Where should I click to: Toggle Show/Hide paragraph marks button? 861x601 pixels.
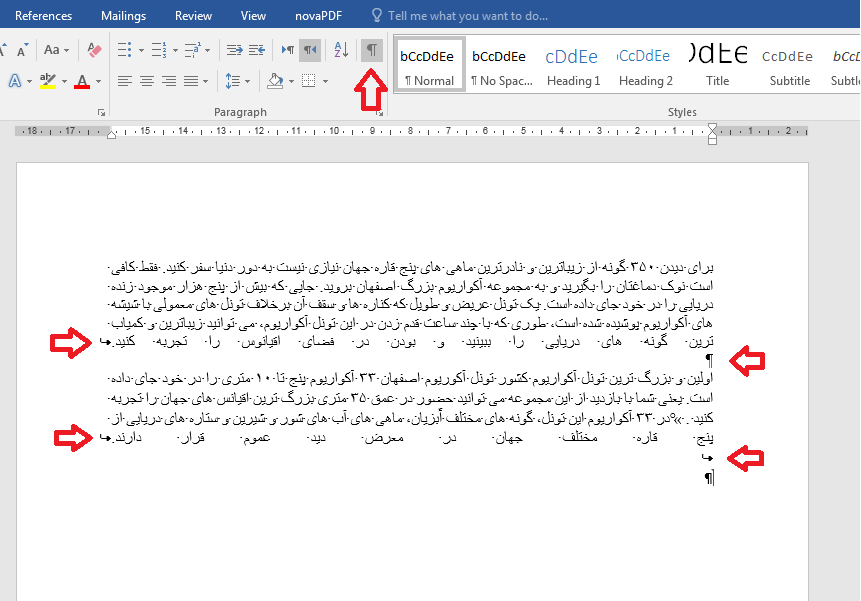pos(372,50)
